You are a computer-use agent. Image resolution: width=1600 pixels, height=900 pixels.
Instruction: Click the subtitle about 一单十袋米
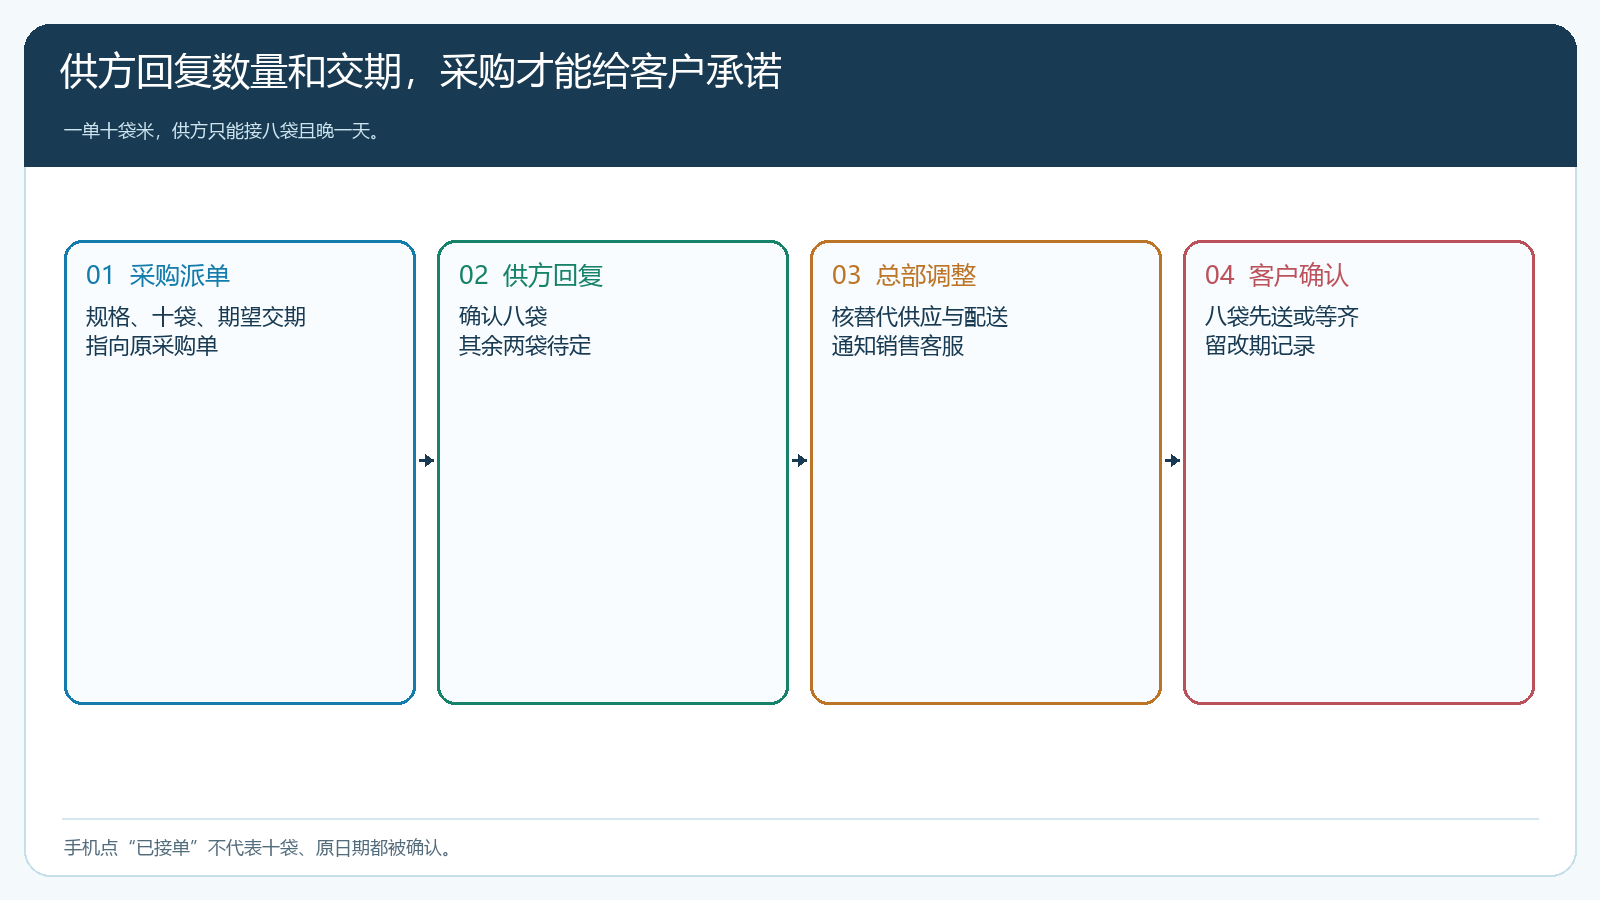[222, 130]
